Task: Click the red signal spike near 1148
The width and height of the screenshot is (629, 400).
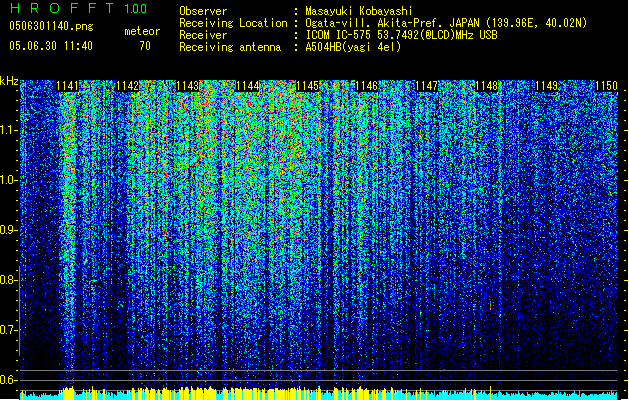Action: (x=490, y=306)
